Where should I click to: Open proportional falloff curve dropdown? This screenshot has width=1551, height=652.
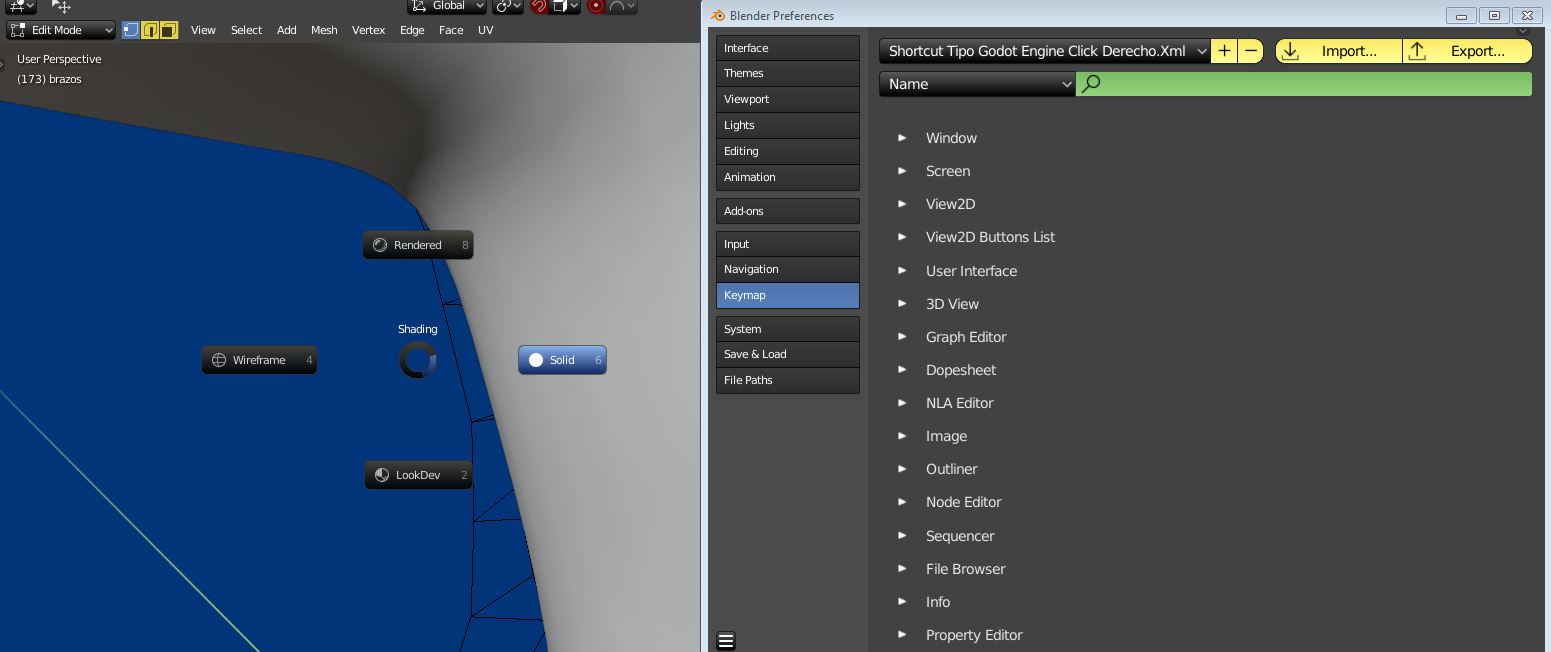click(x=622, y=6)
